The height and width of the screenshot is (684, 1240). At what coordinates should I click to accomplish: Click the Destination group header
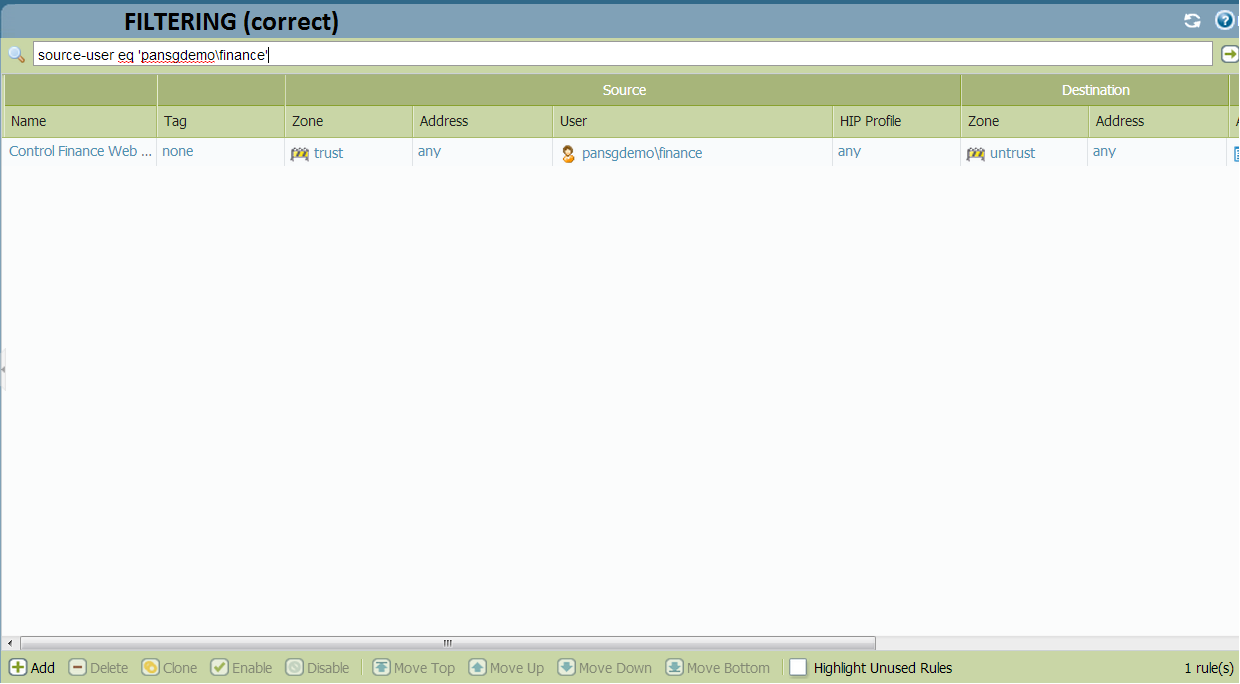(1095, 90)
